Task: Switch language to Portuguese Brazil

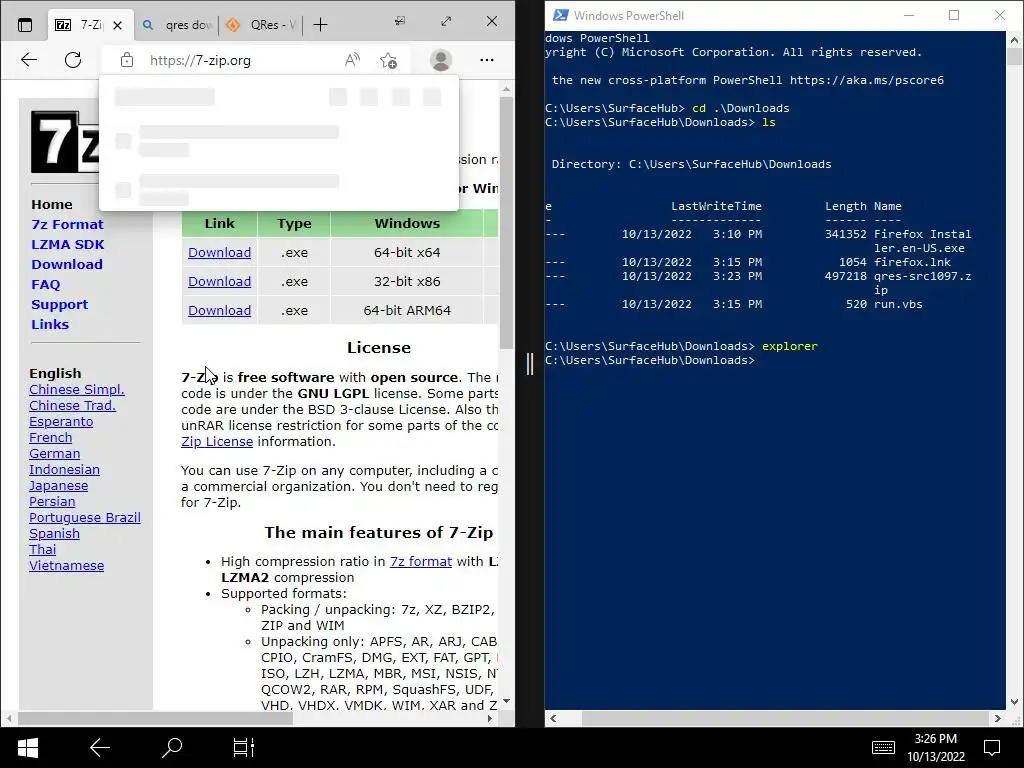Action: 85,517
